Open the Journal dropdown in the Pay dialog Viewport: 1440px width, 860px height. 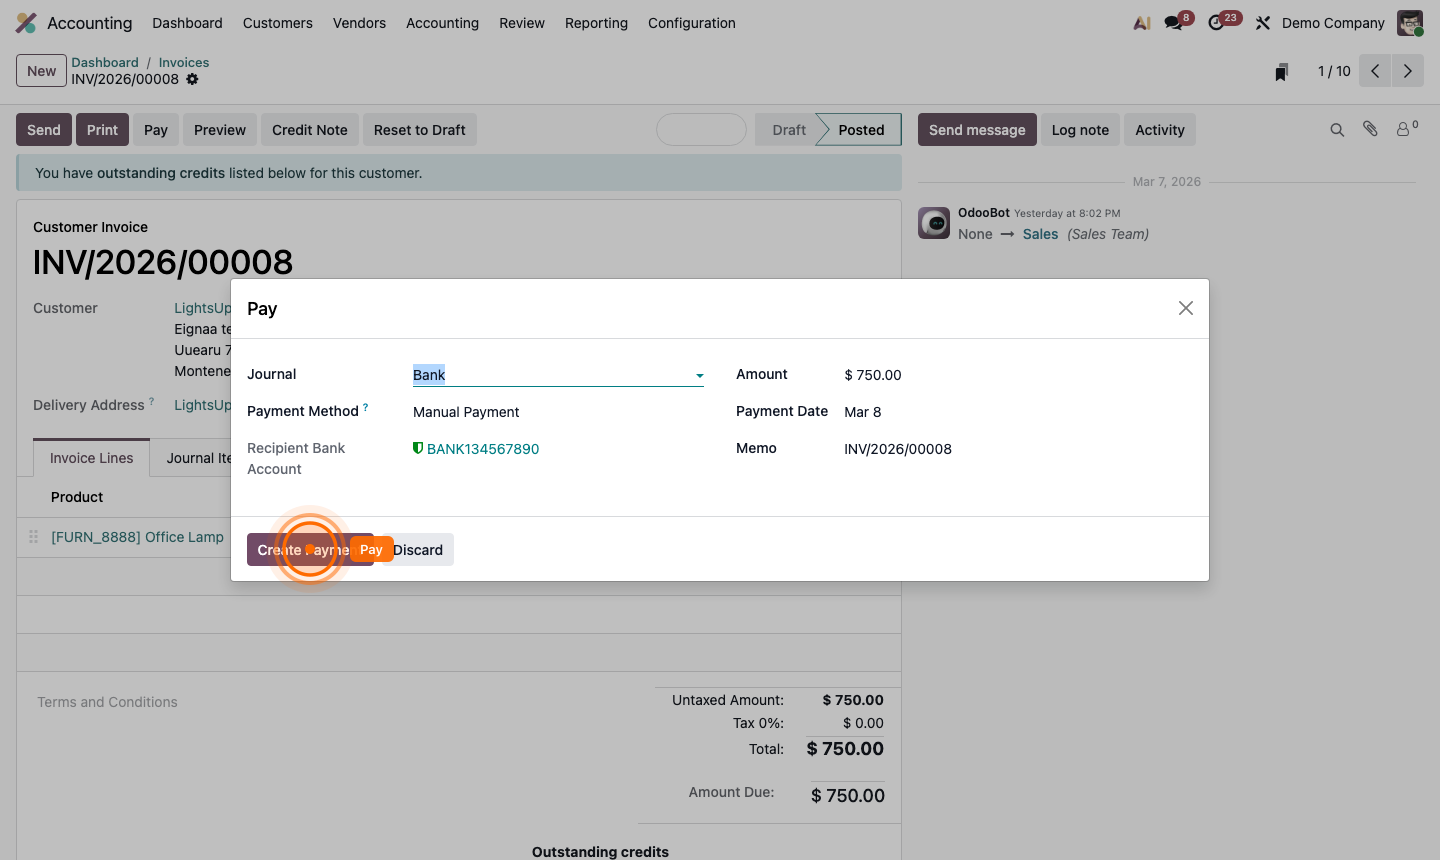(698, 375)
